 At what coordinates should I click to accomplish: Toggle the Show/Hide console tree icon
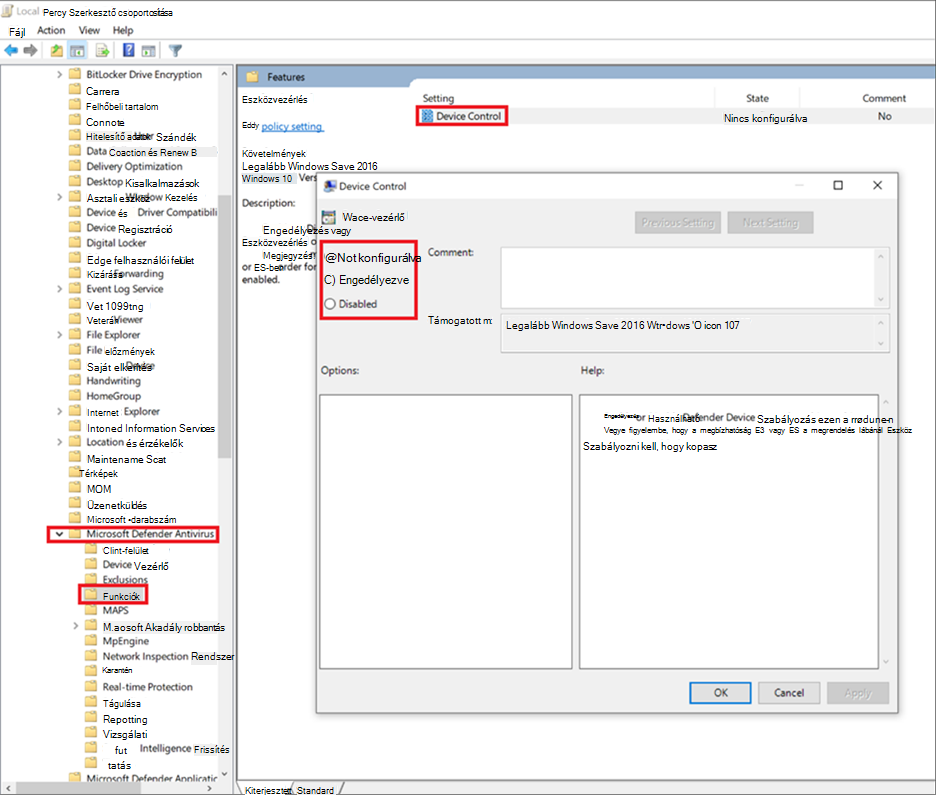coord(78,51)
